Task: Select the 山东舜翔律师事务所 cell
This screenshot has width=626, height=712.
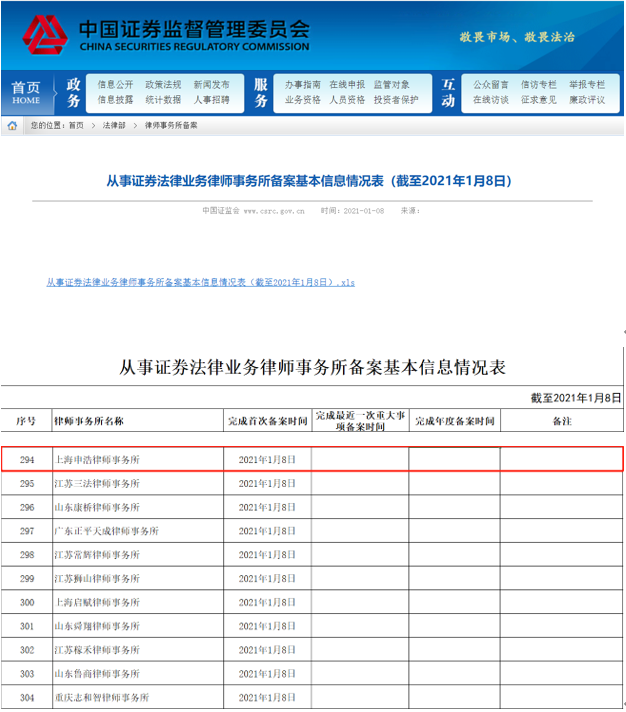Action: (138, 626)
